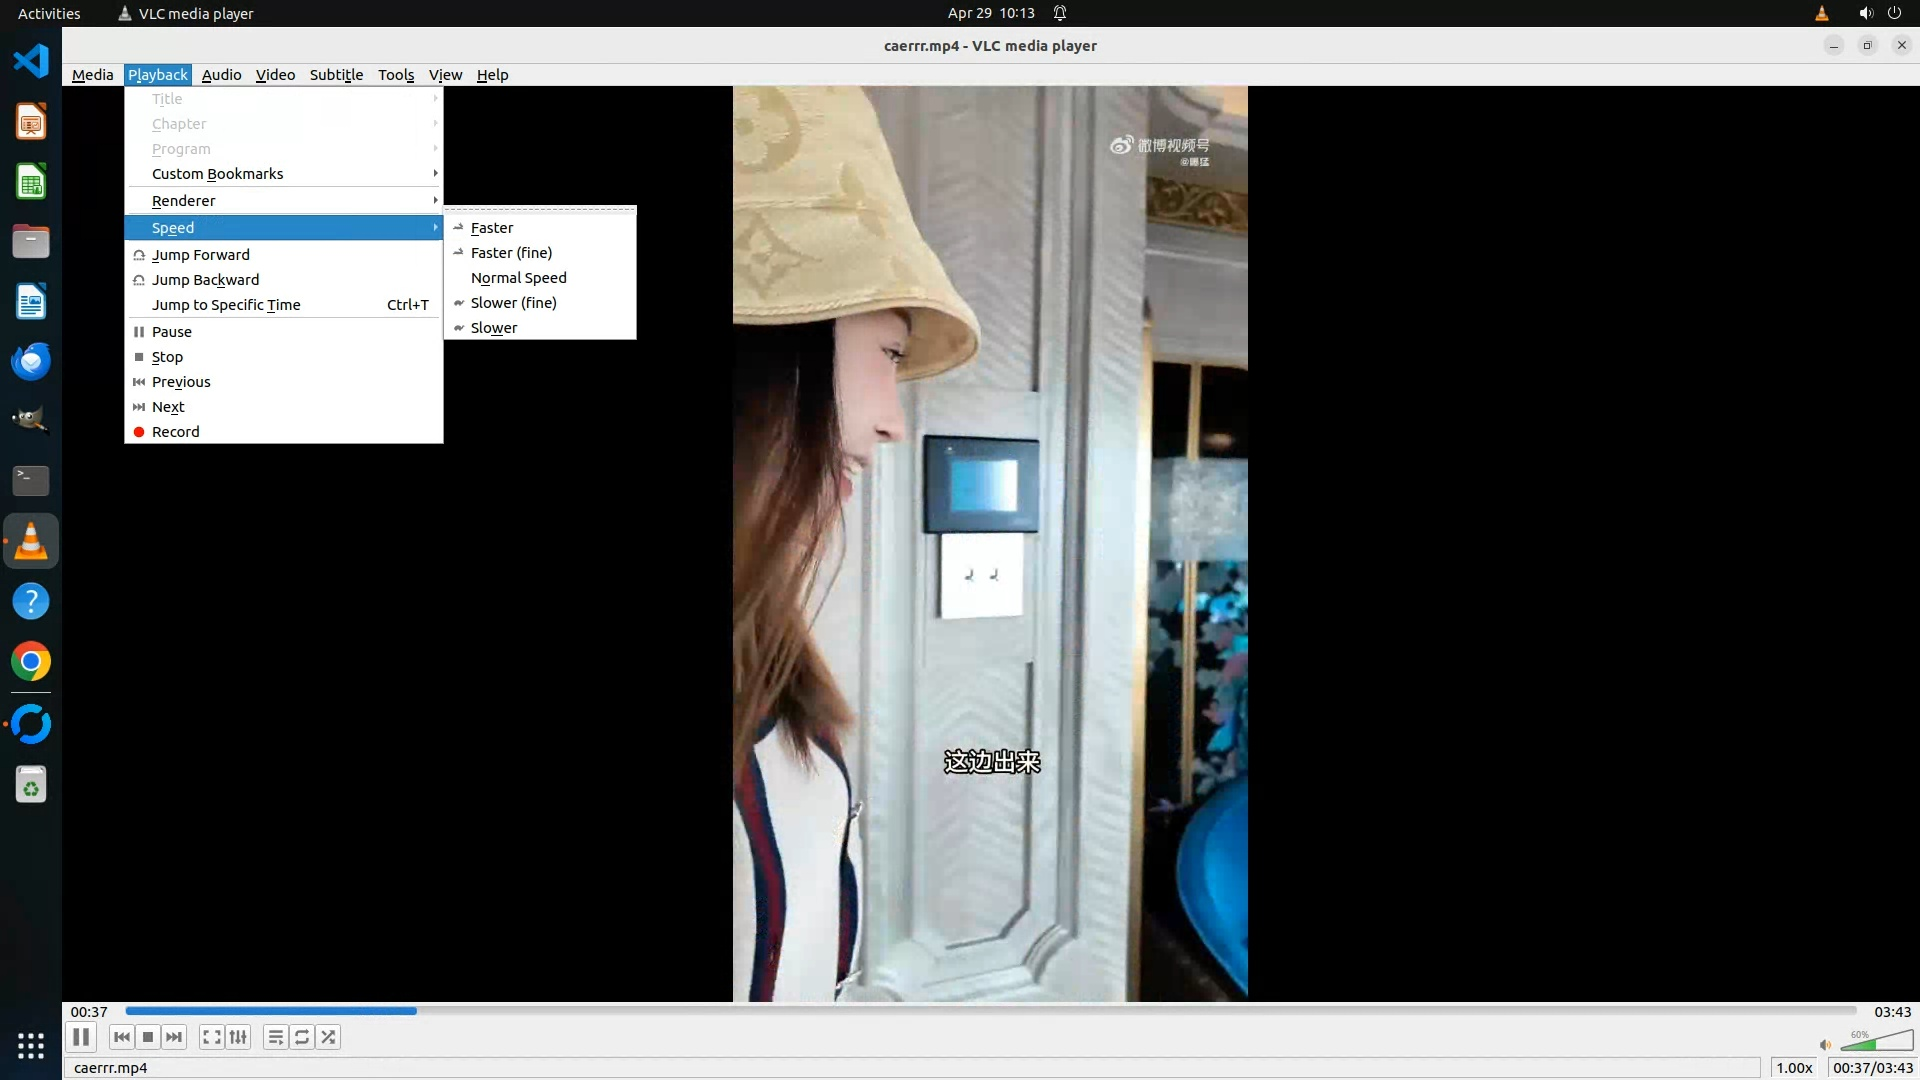Screen dimensions: 1920x1080
Task: Expand the Custom Bookmarks submenu
Action: [217, 174]
